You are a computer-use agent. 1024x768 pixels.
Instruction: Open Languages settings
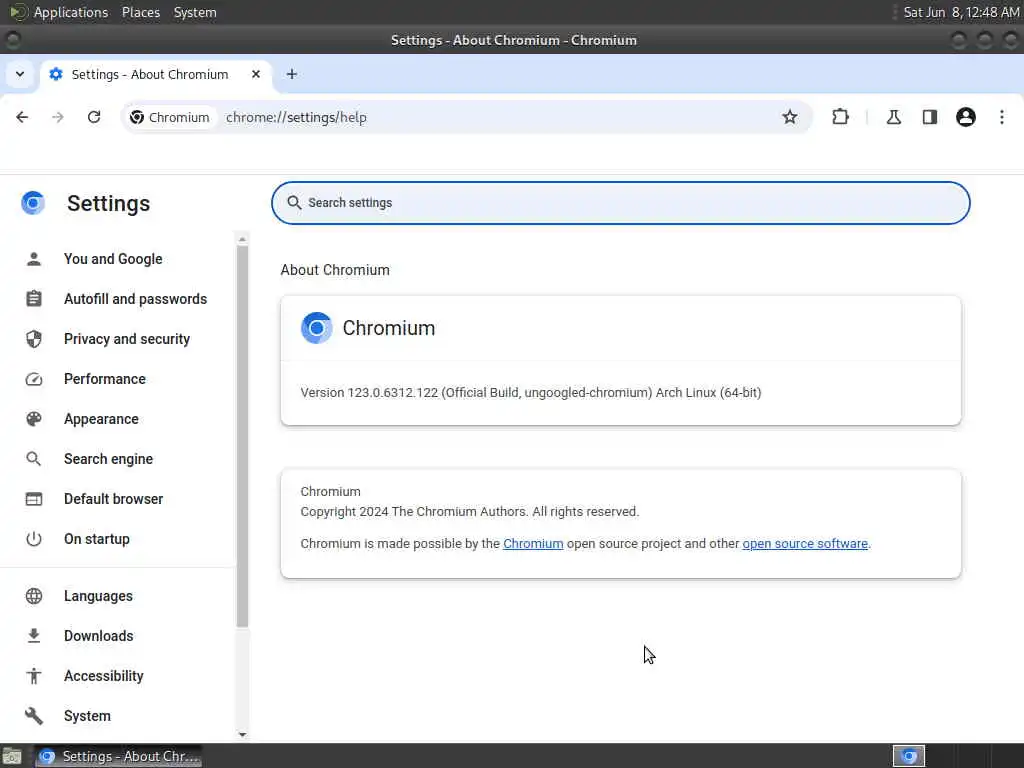pos(98,596)
